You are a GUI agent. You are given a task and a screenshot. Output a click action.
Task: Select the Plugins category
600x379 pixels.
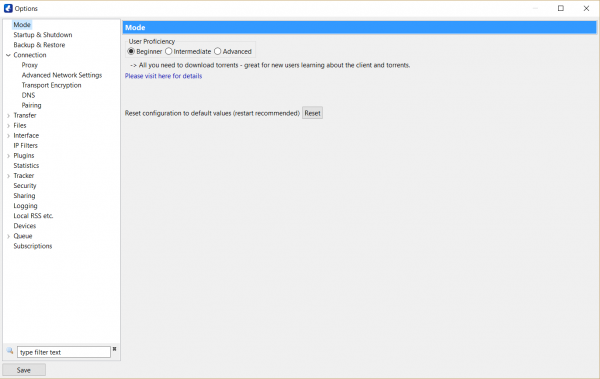pyautogui.click(x=24, y=155)
